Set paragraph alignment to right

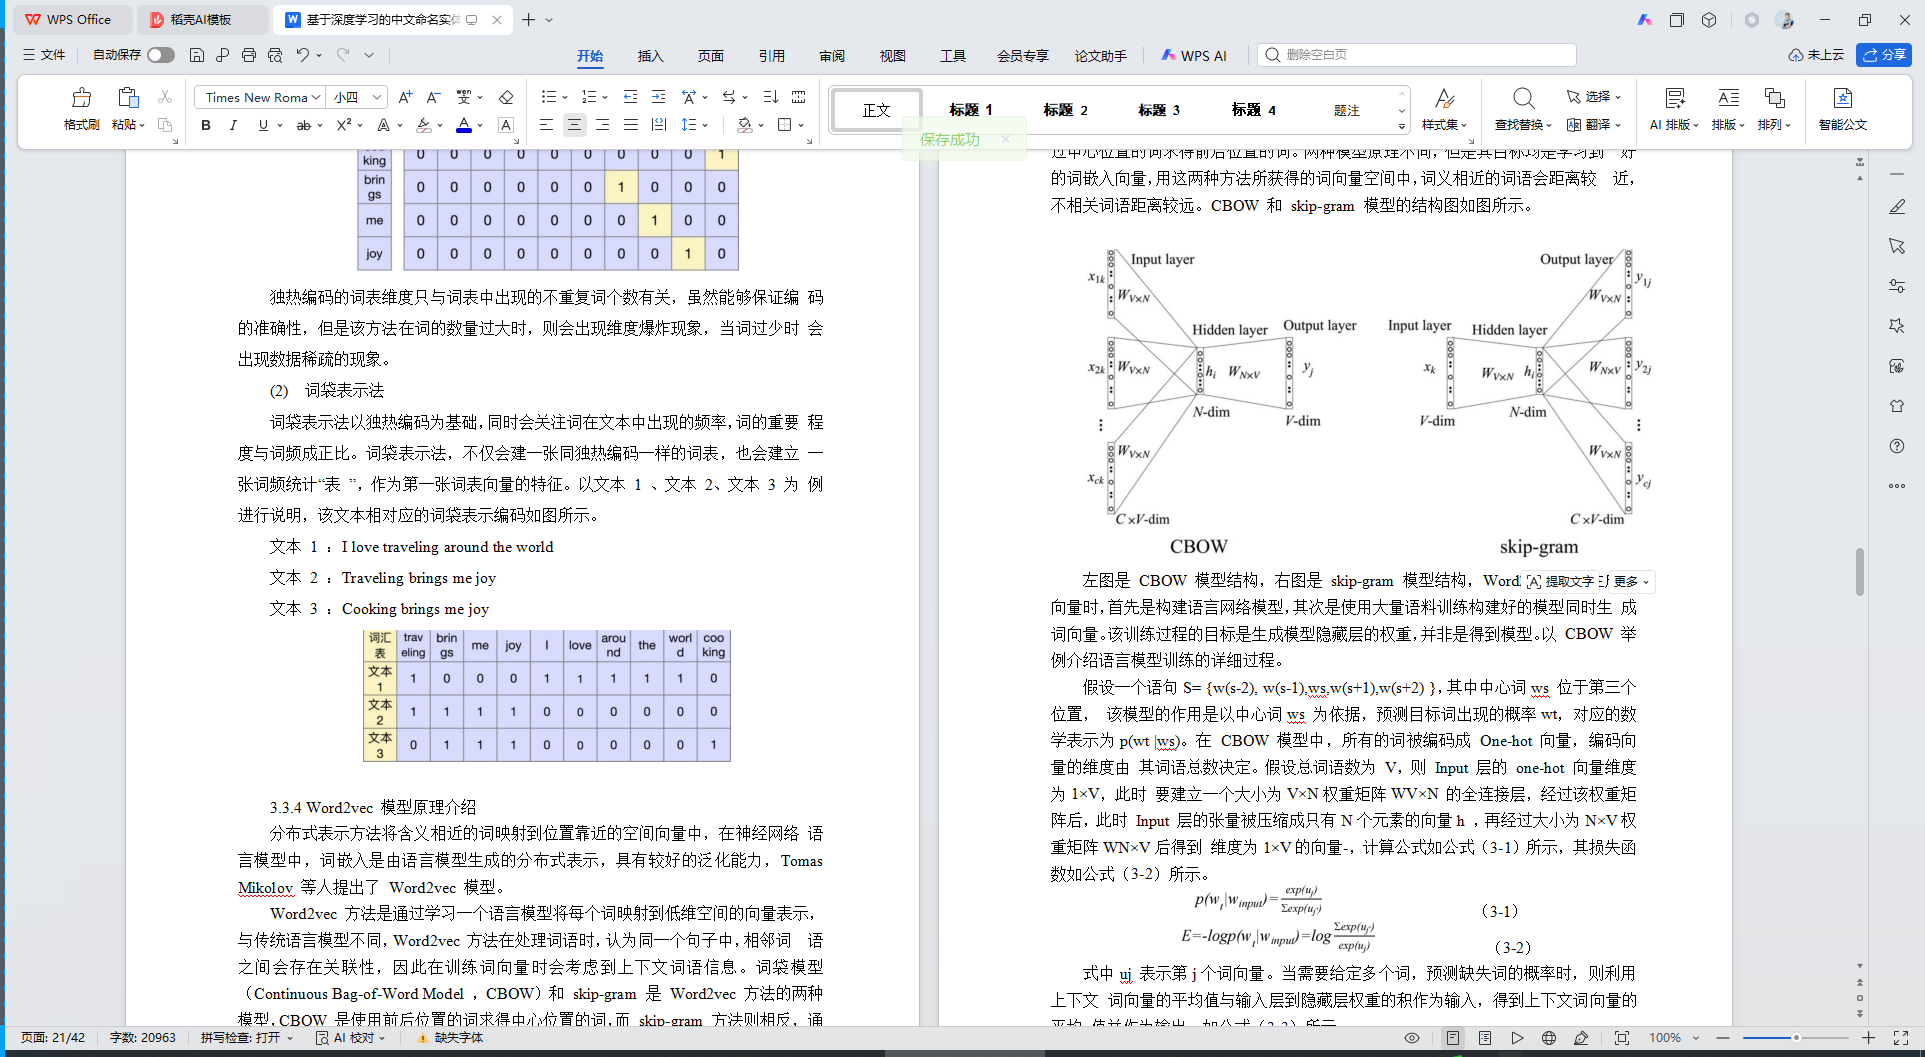[602, 125]
